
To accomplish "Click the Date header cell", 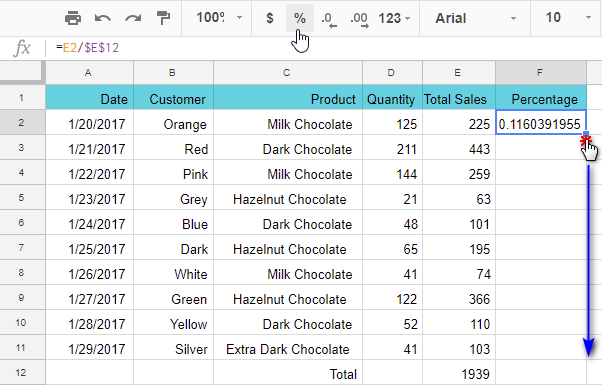I will (x=89, y=97).
